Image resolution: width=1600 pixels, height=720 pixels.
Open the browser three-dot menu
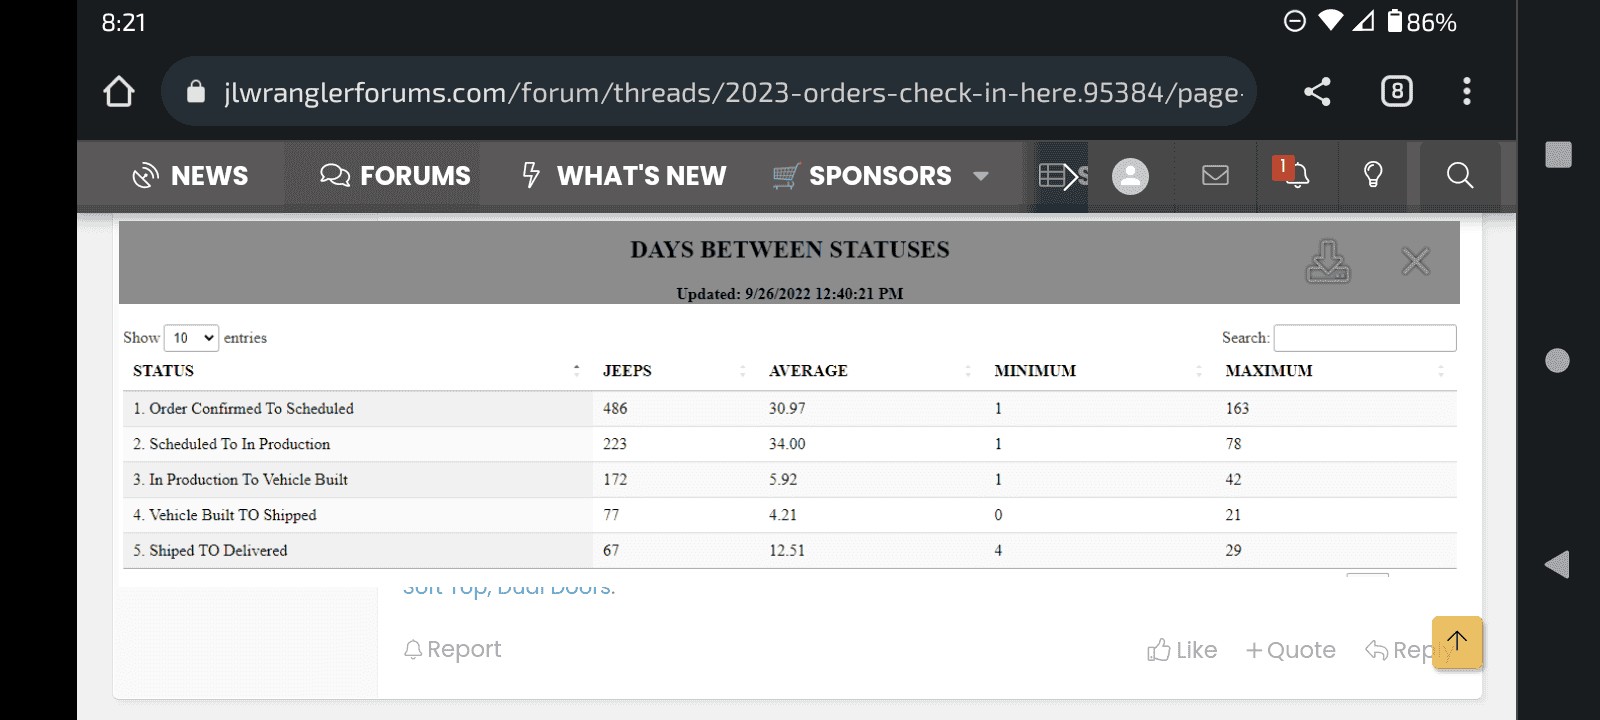(1467, 92)
